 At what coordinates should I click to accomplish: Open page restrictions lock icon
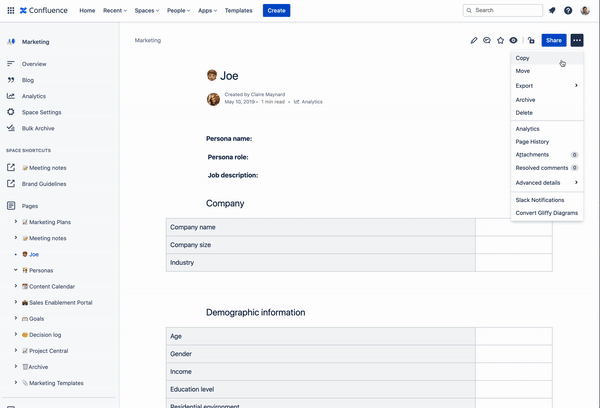pyautogui.click(x=531, y=40)
